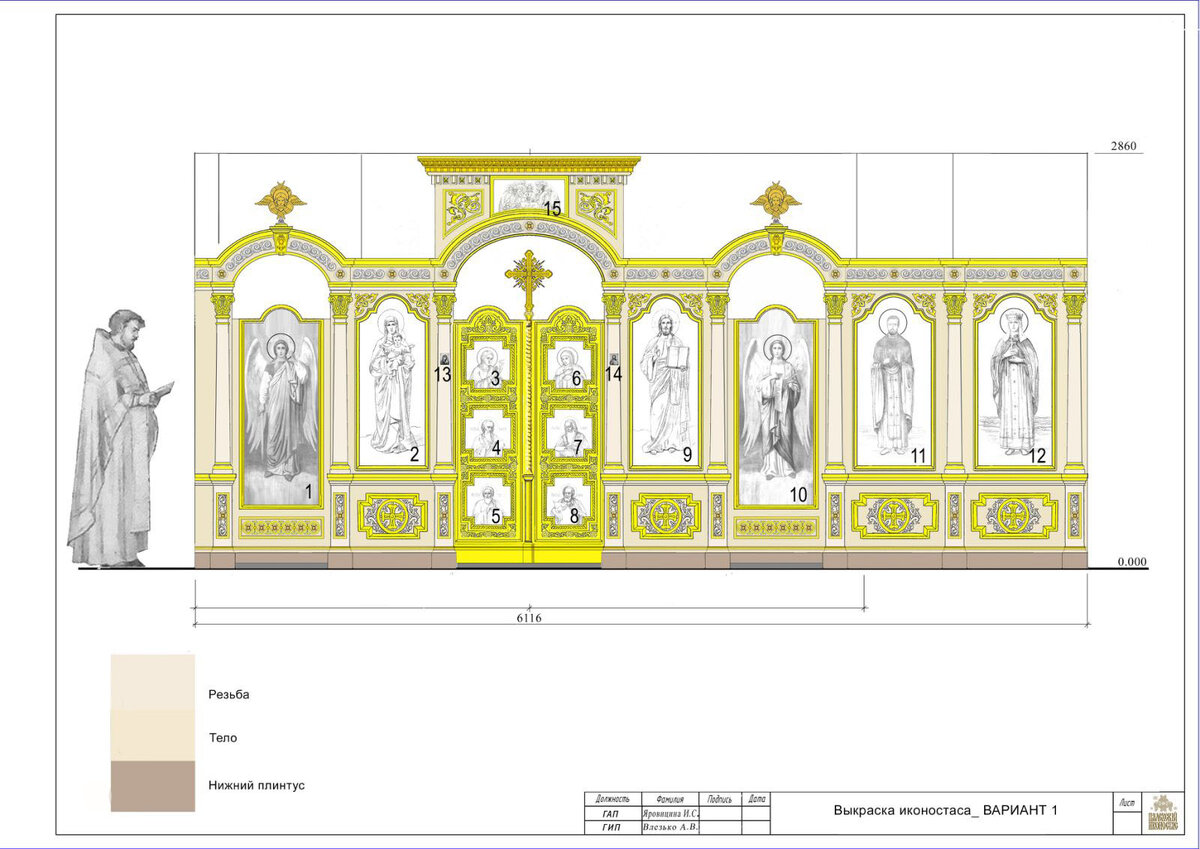Click the 'Влезько А.В.' name cell
This screenshot has height=849, width=1200.
coord(671,827)
